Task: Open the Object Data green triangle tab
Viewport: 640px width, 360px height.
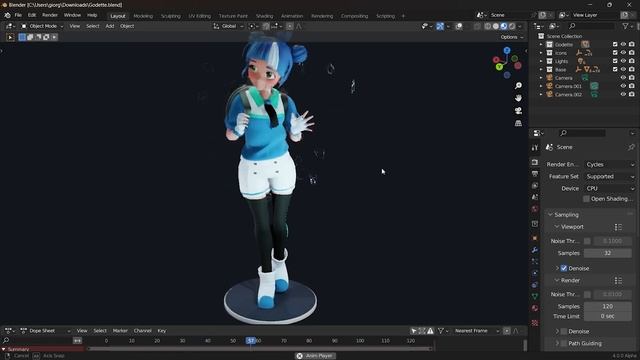Action: [535, 296]
